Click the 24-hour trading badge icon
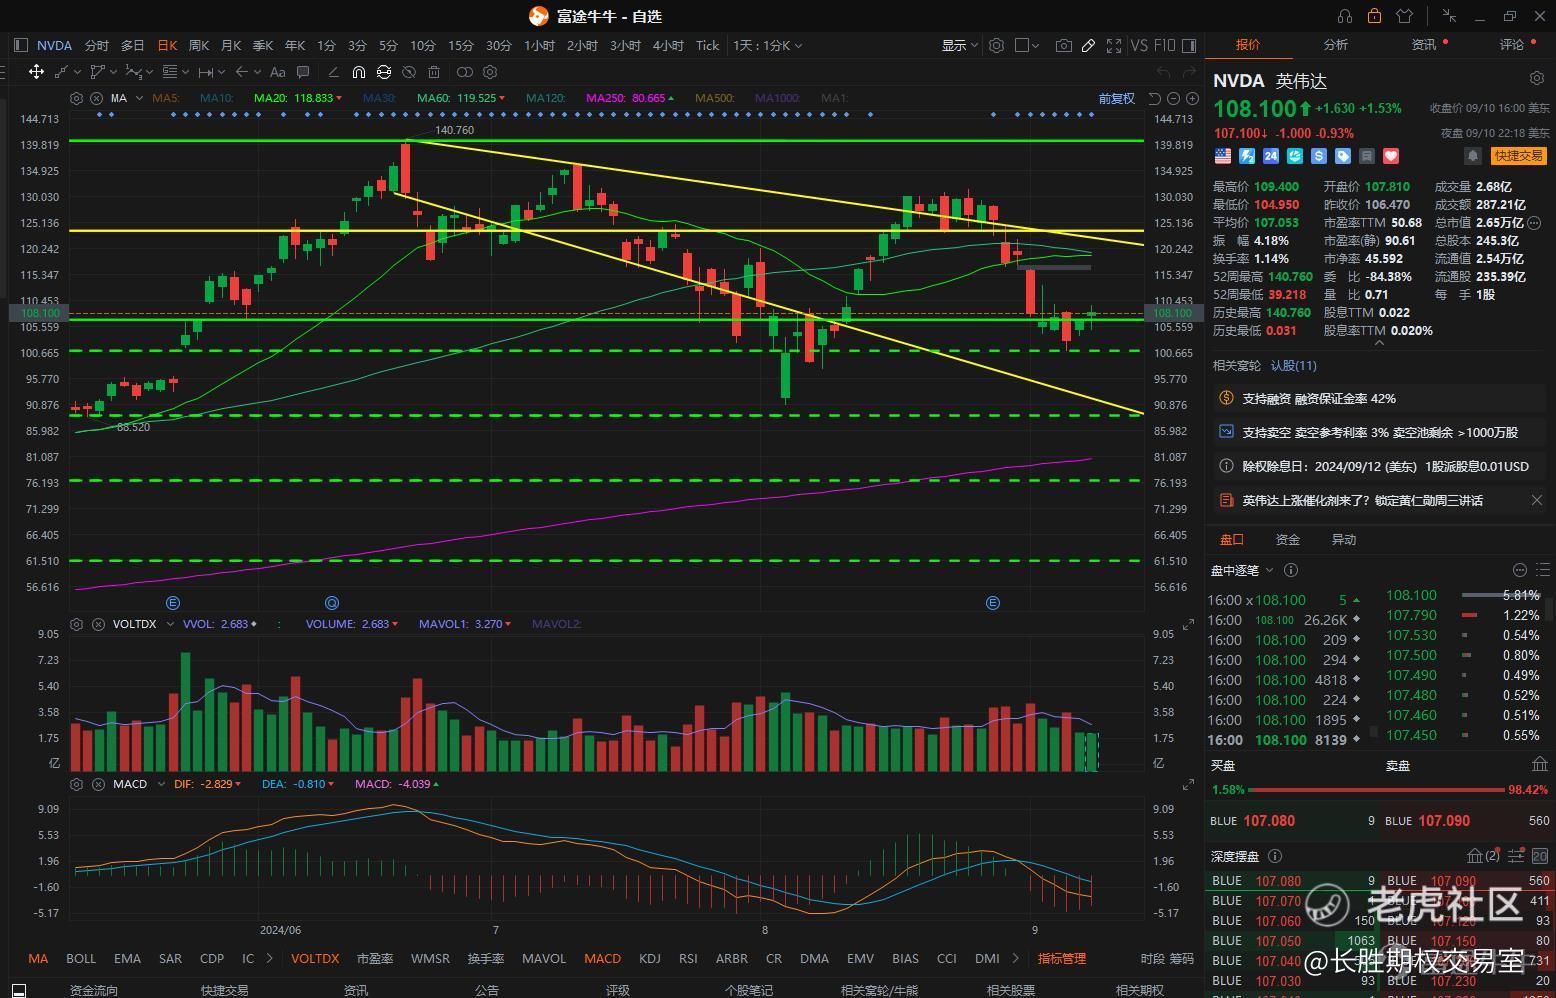 [x=1271, y=156]
